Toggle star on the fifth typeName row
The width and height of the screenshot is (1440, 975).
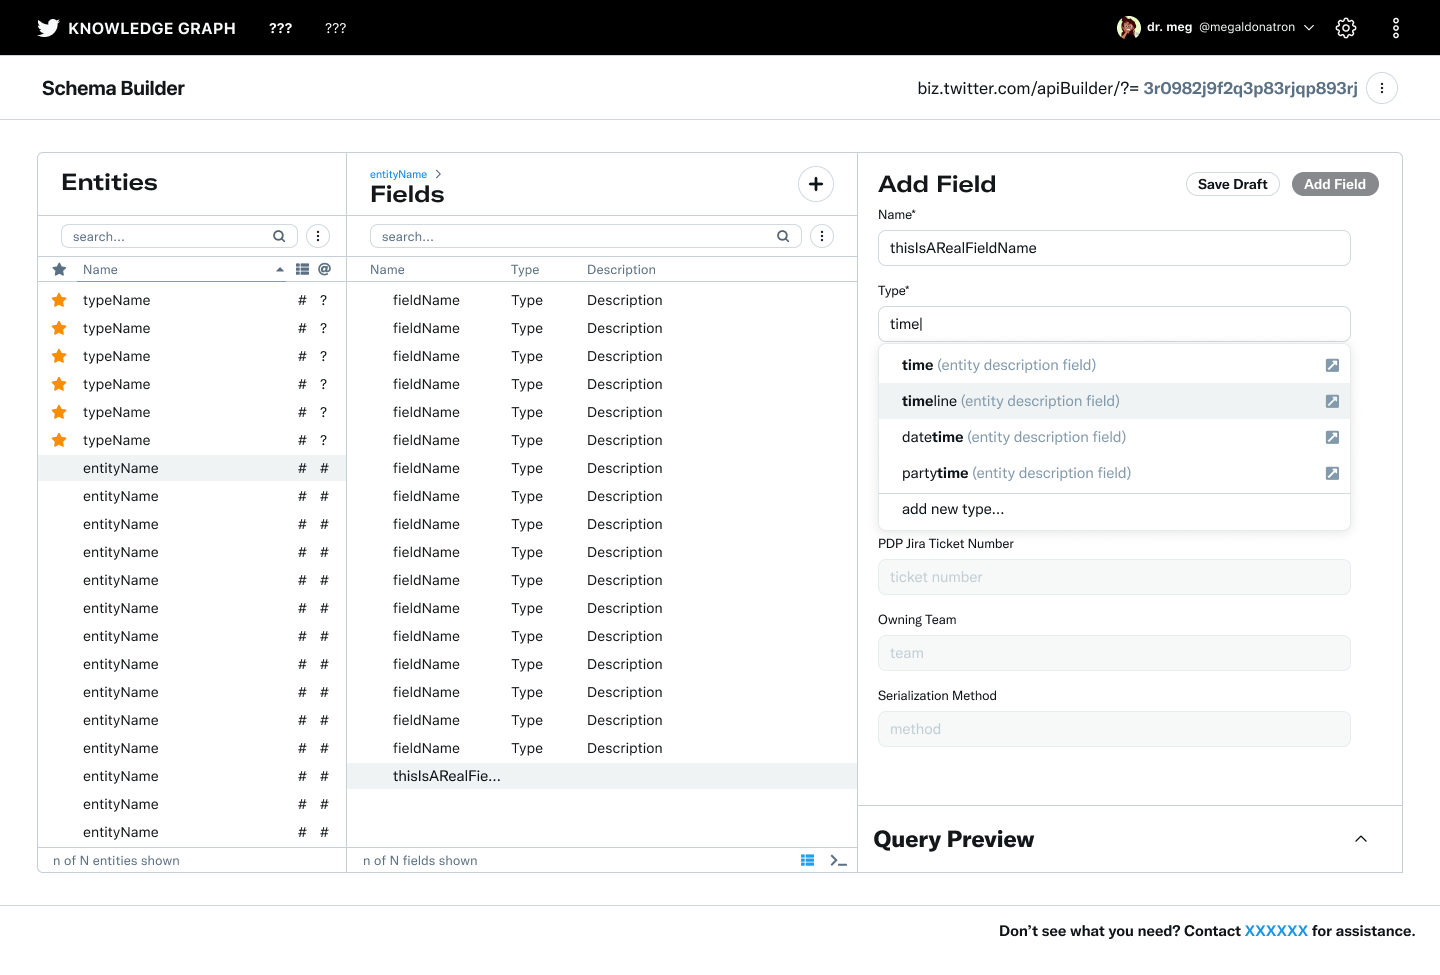59,412
